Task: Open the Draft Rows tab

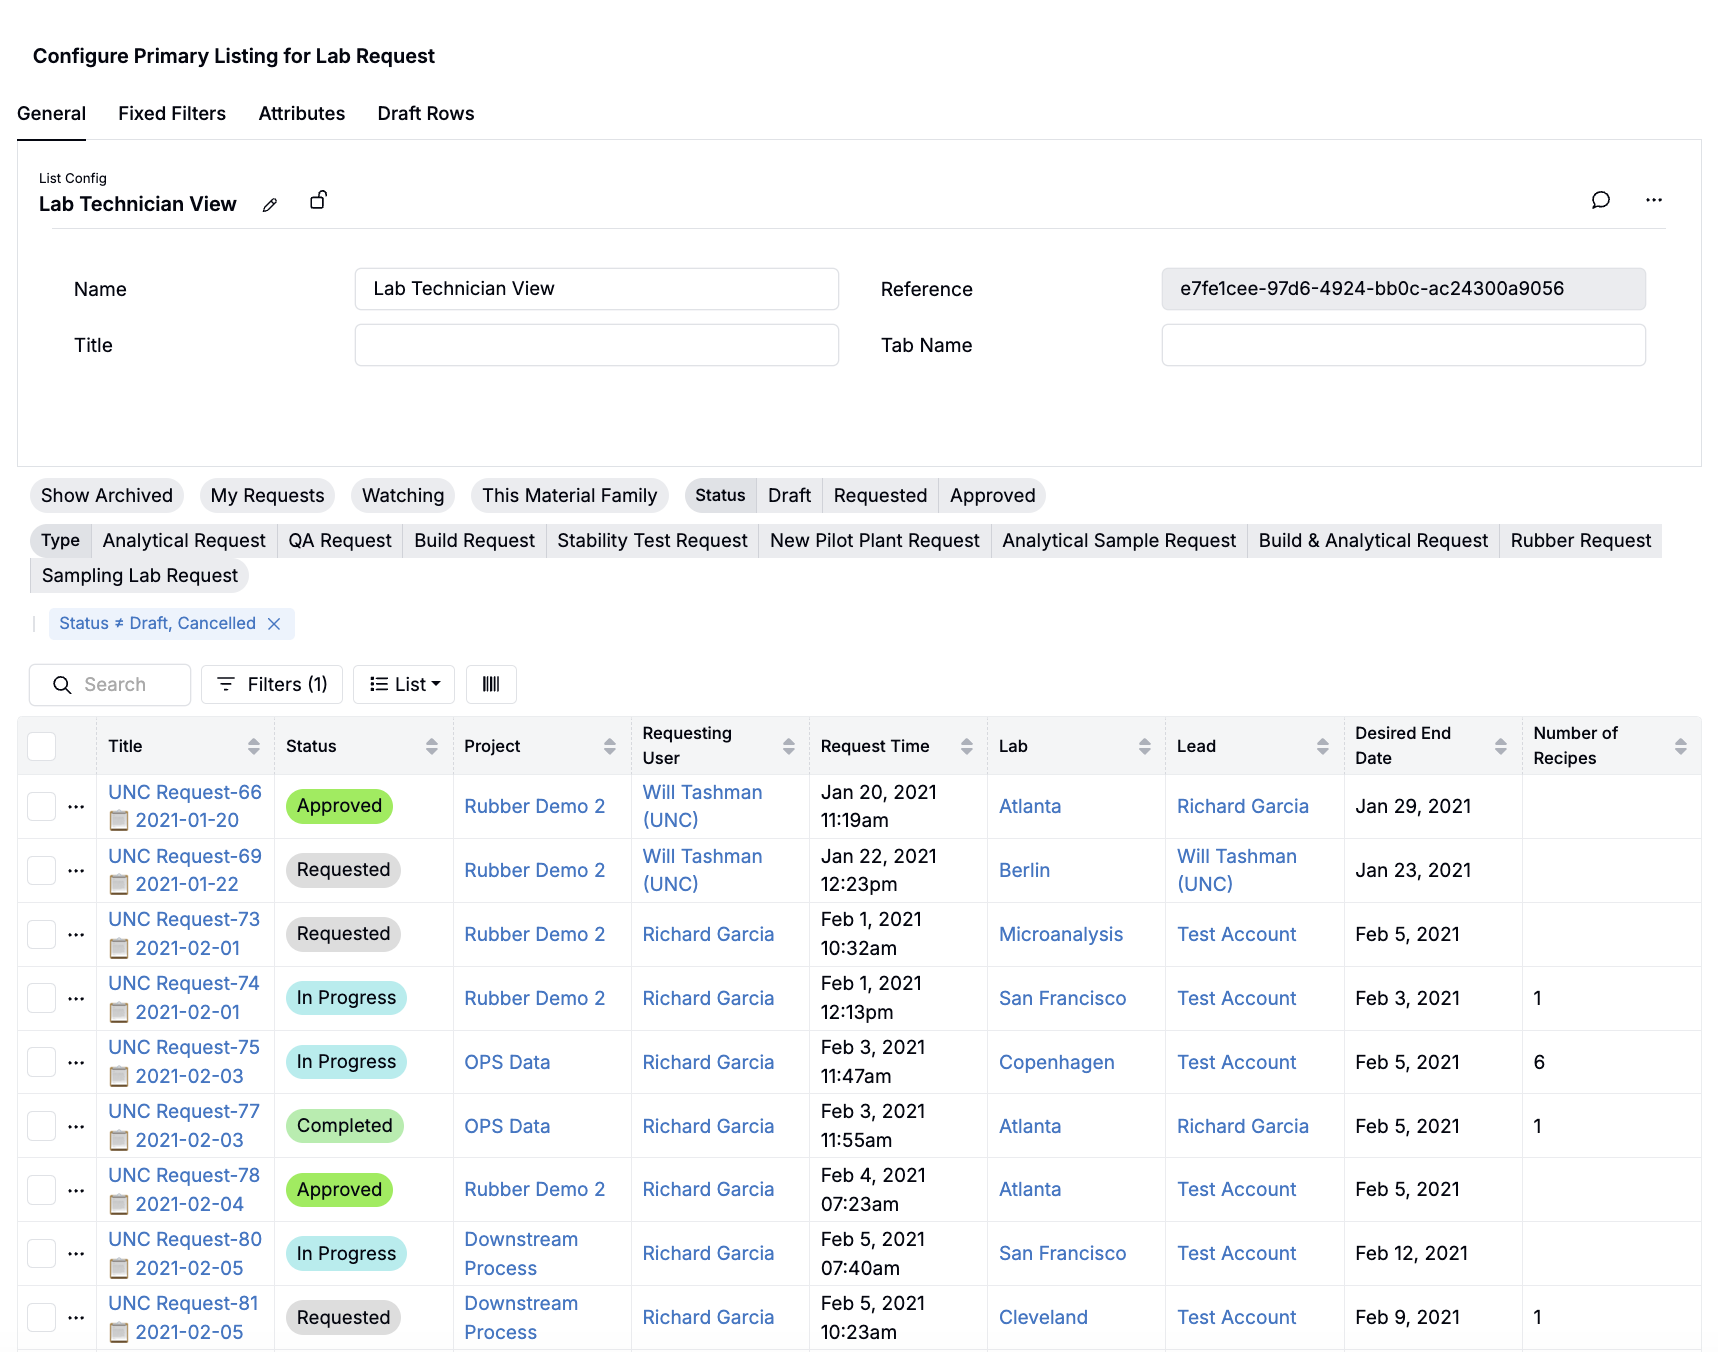Action: point(426,114)
